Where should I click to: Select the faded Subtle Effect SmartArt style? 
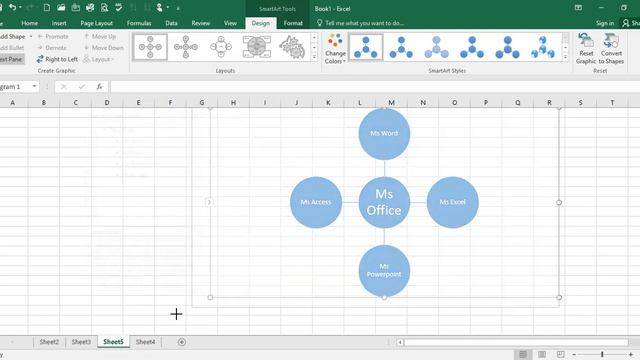click(436, 47)
